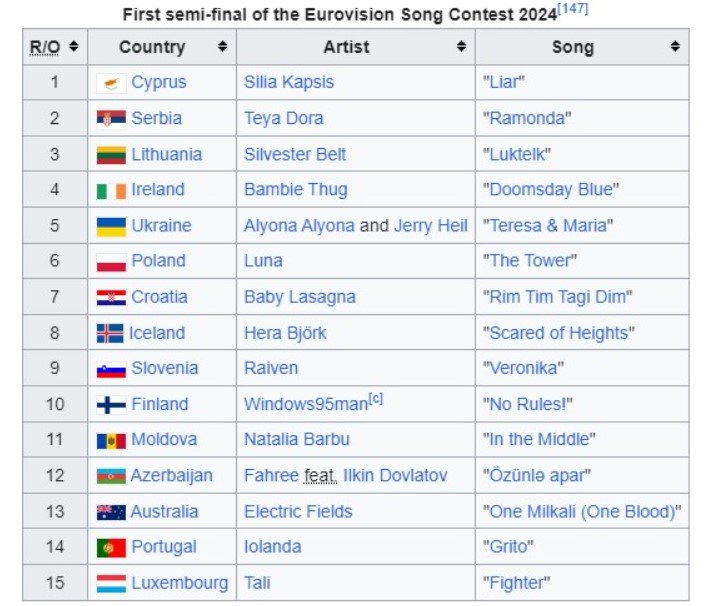This screenshot has width=715, height=606.
Task: Go to the Azerbaijan country link
Action: coord(171,476)
